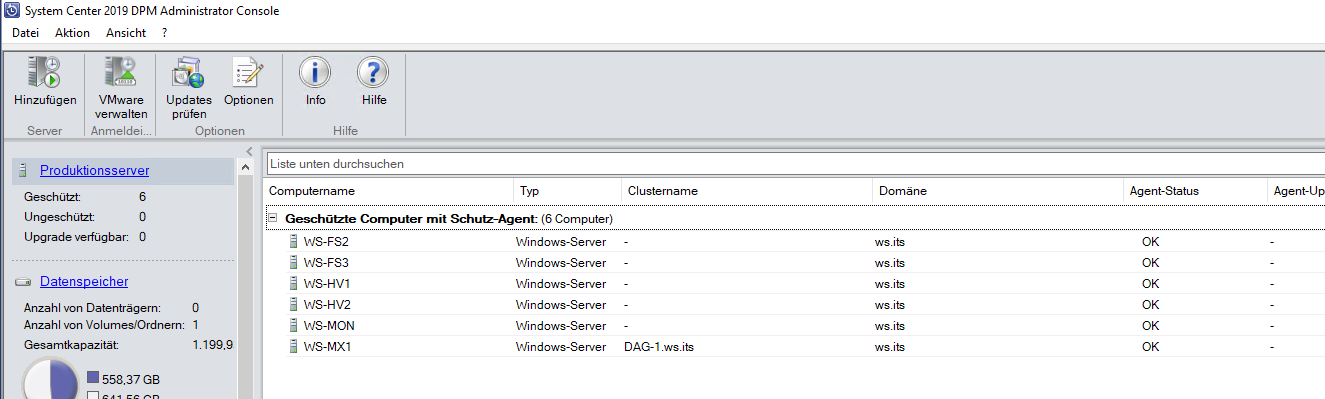Image resolution: width=1325 pixels, height=399 pixels.
Task: Sort by Typ column header
Action: tap(568, 191)
